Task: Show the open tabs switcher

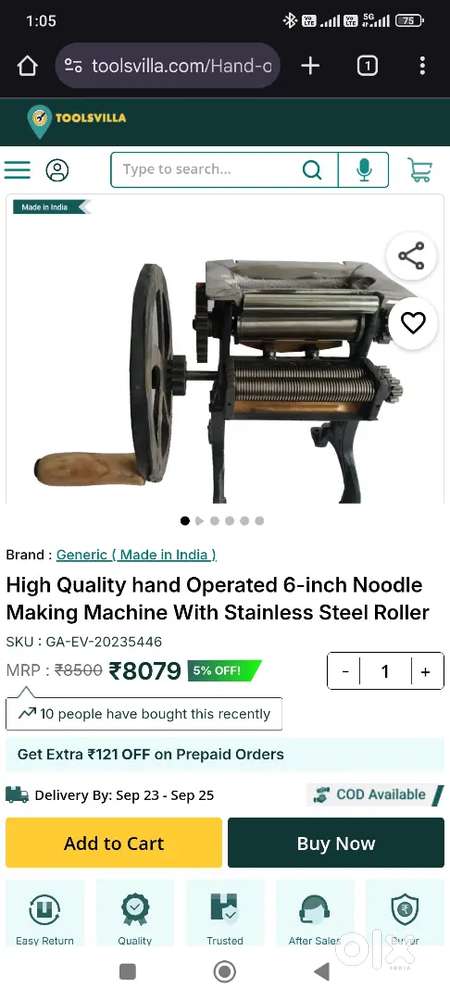Action: 367,66
